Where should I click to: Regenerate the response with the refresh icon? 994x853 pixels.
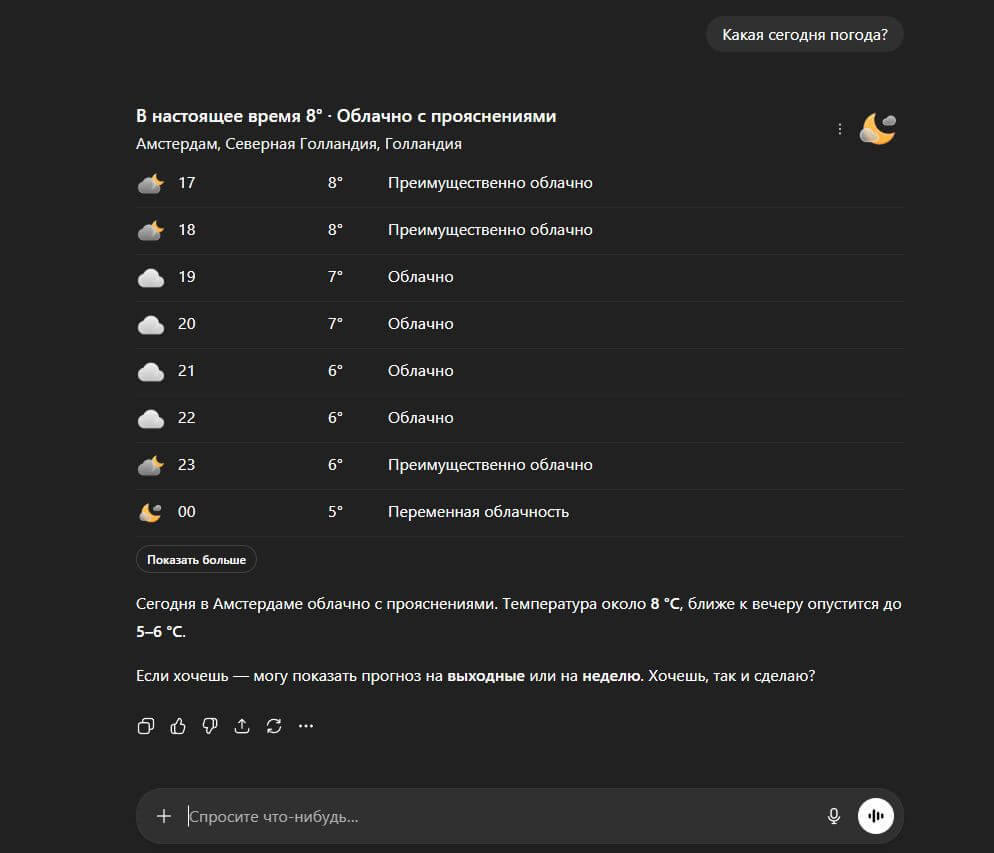tap(274, 726)
